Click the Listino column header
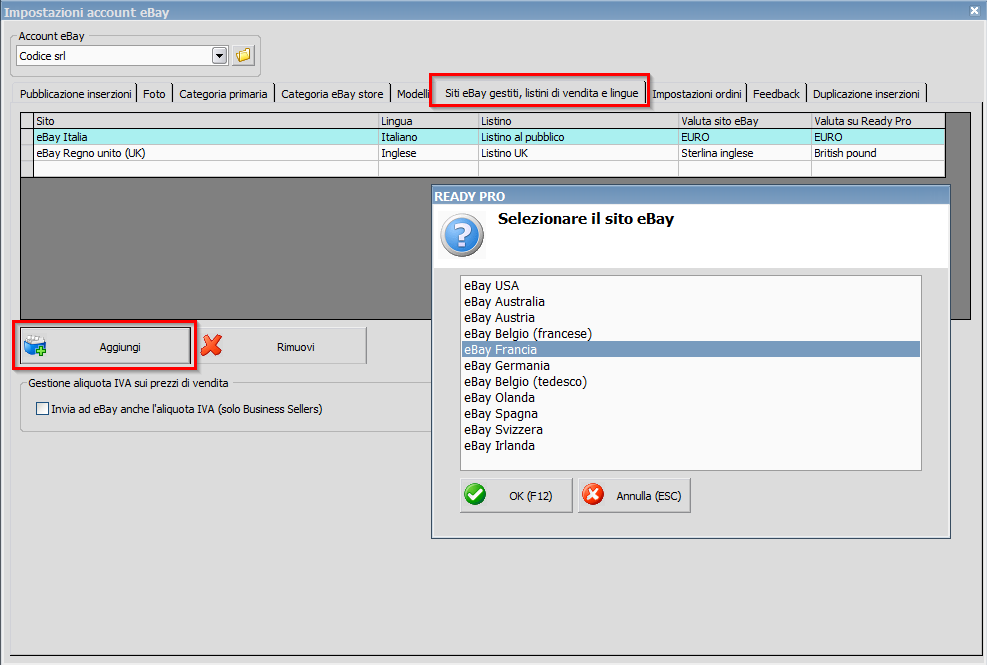987x665 pixels. pos(578,121)
